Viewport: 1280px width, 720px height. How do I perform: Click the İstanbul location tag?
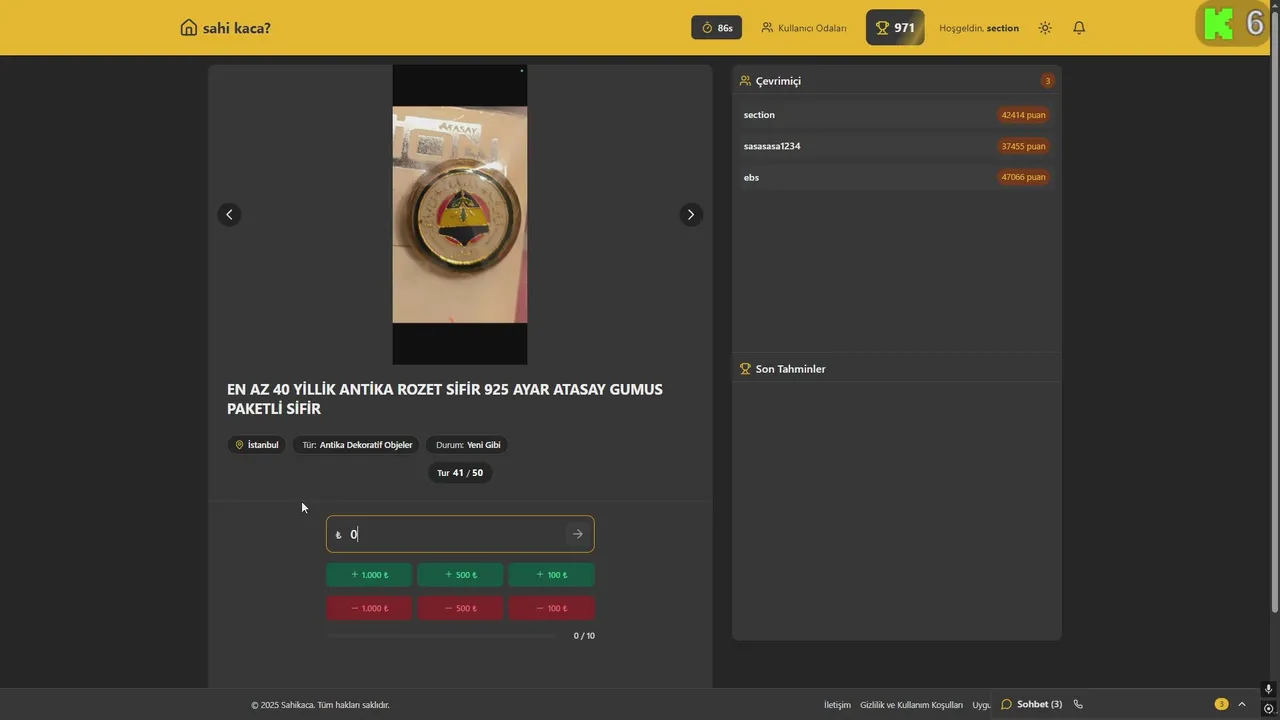coord(257,445)
